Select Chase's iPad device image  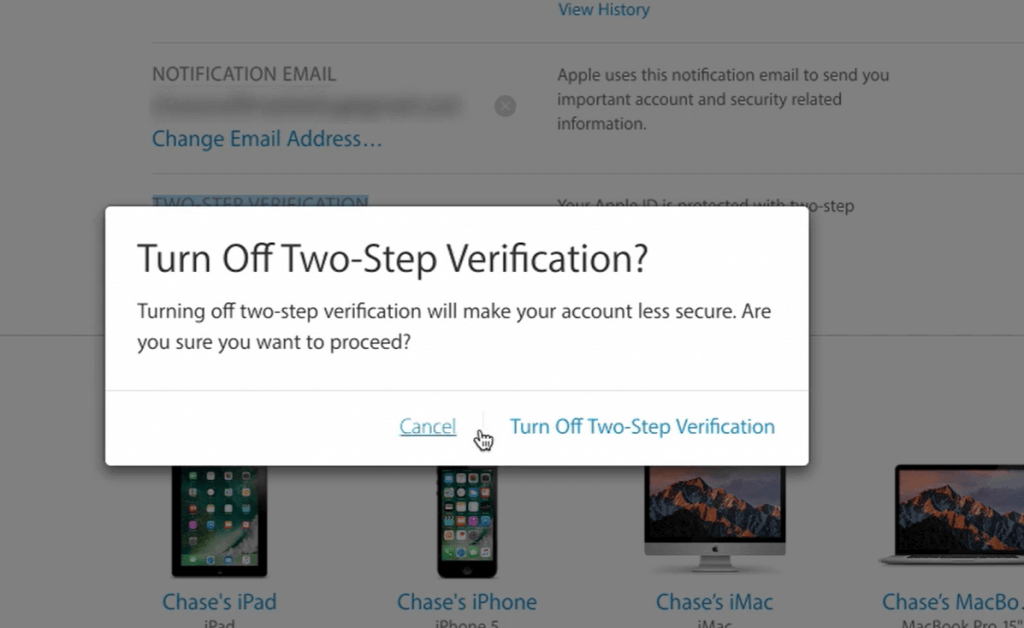[219, 521]
